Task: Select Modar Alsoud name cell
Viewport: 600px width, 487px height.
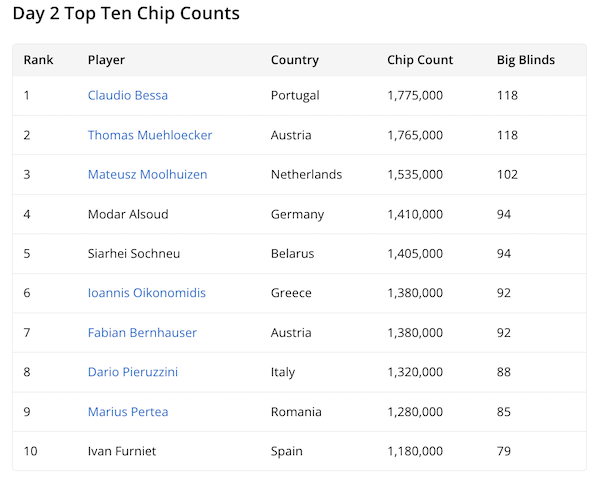Action: 128,214
